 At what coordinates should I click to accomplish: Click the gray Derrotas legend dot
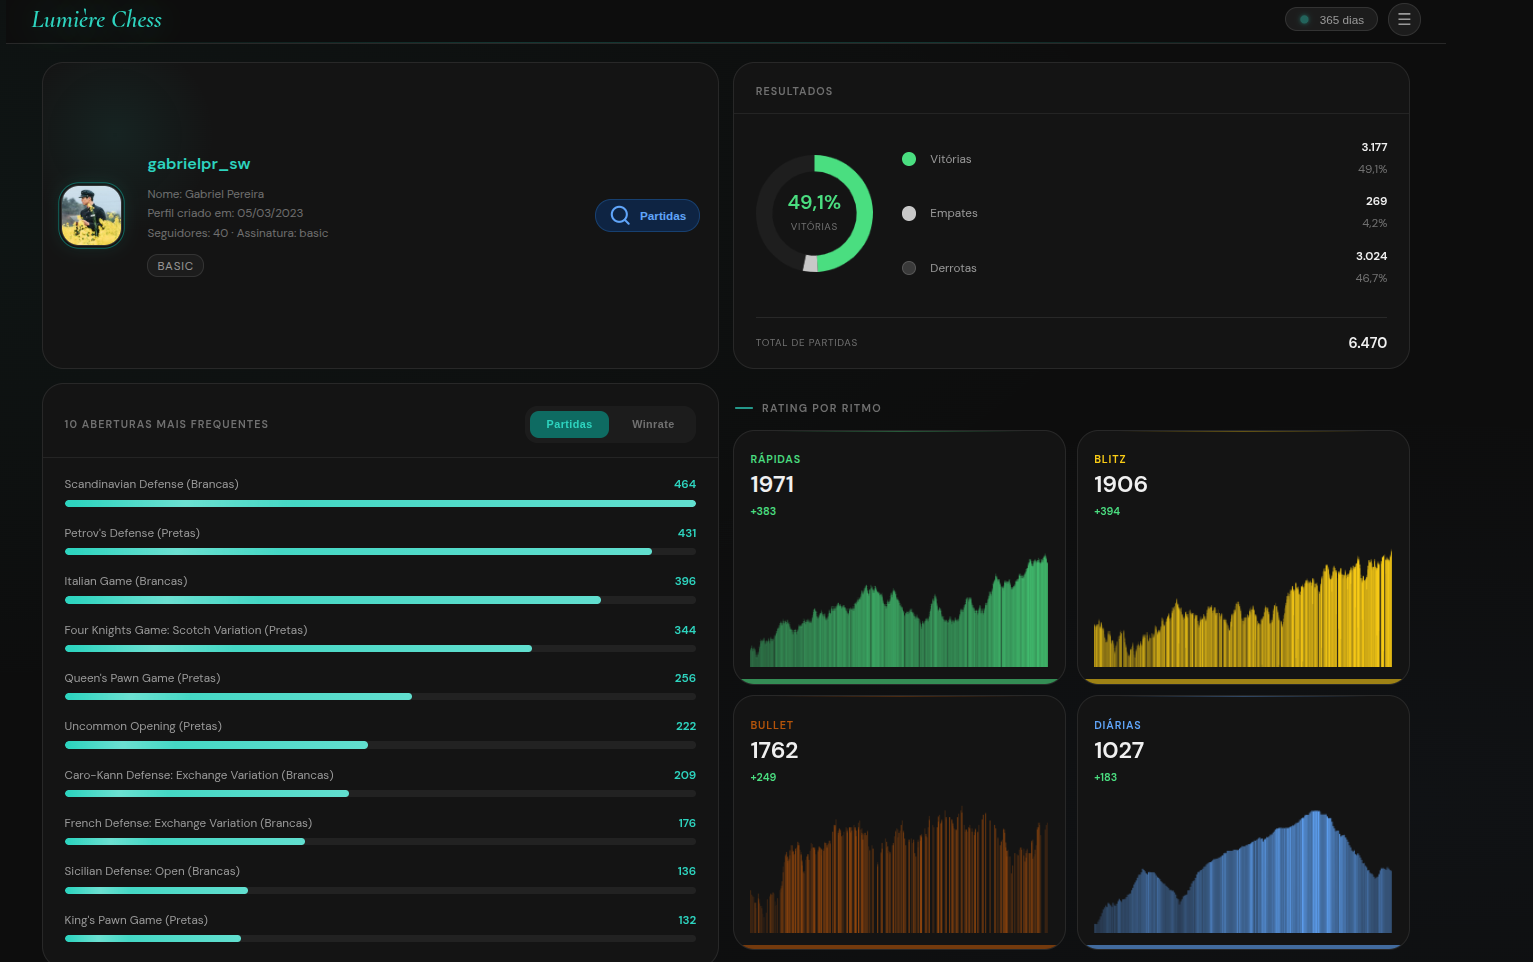(909, 268)
